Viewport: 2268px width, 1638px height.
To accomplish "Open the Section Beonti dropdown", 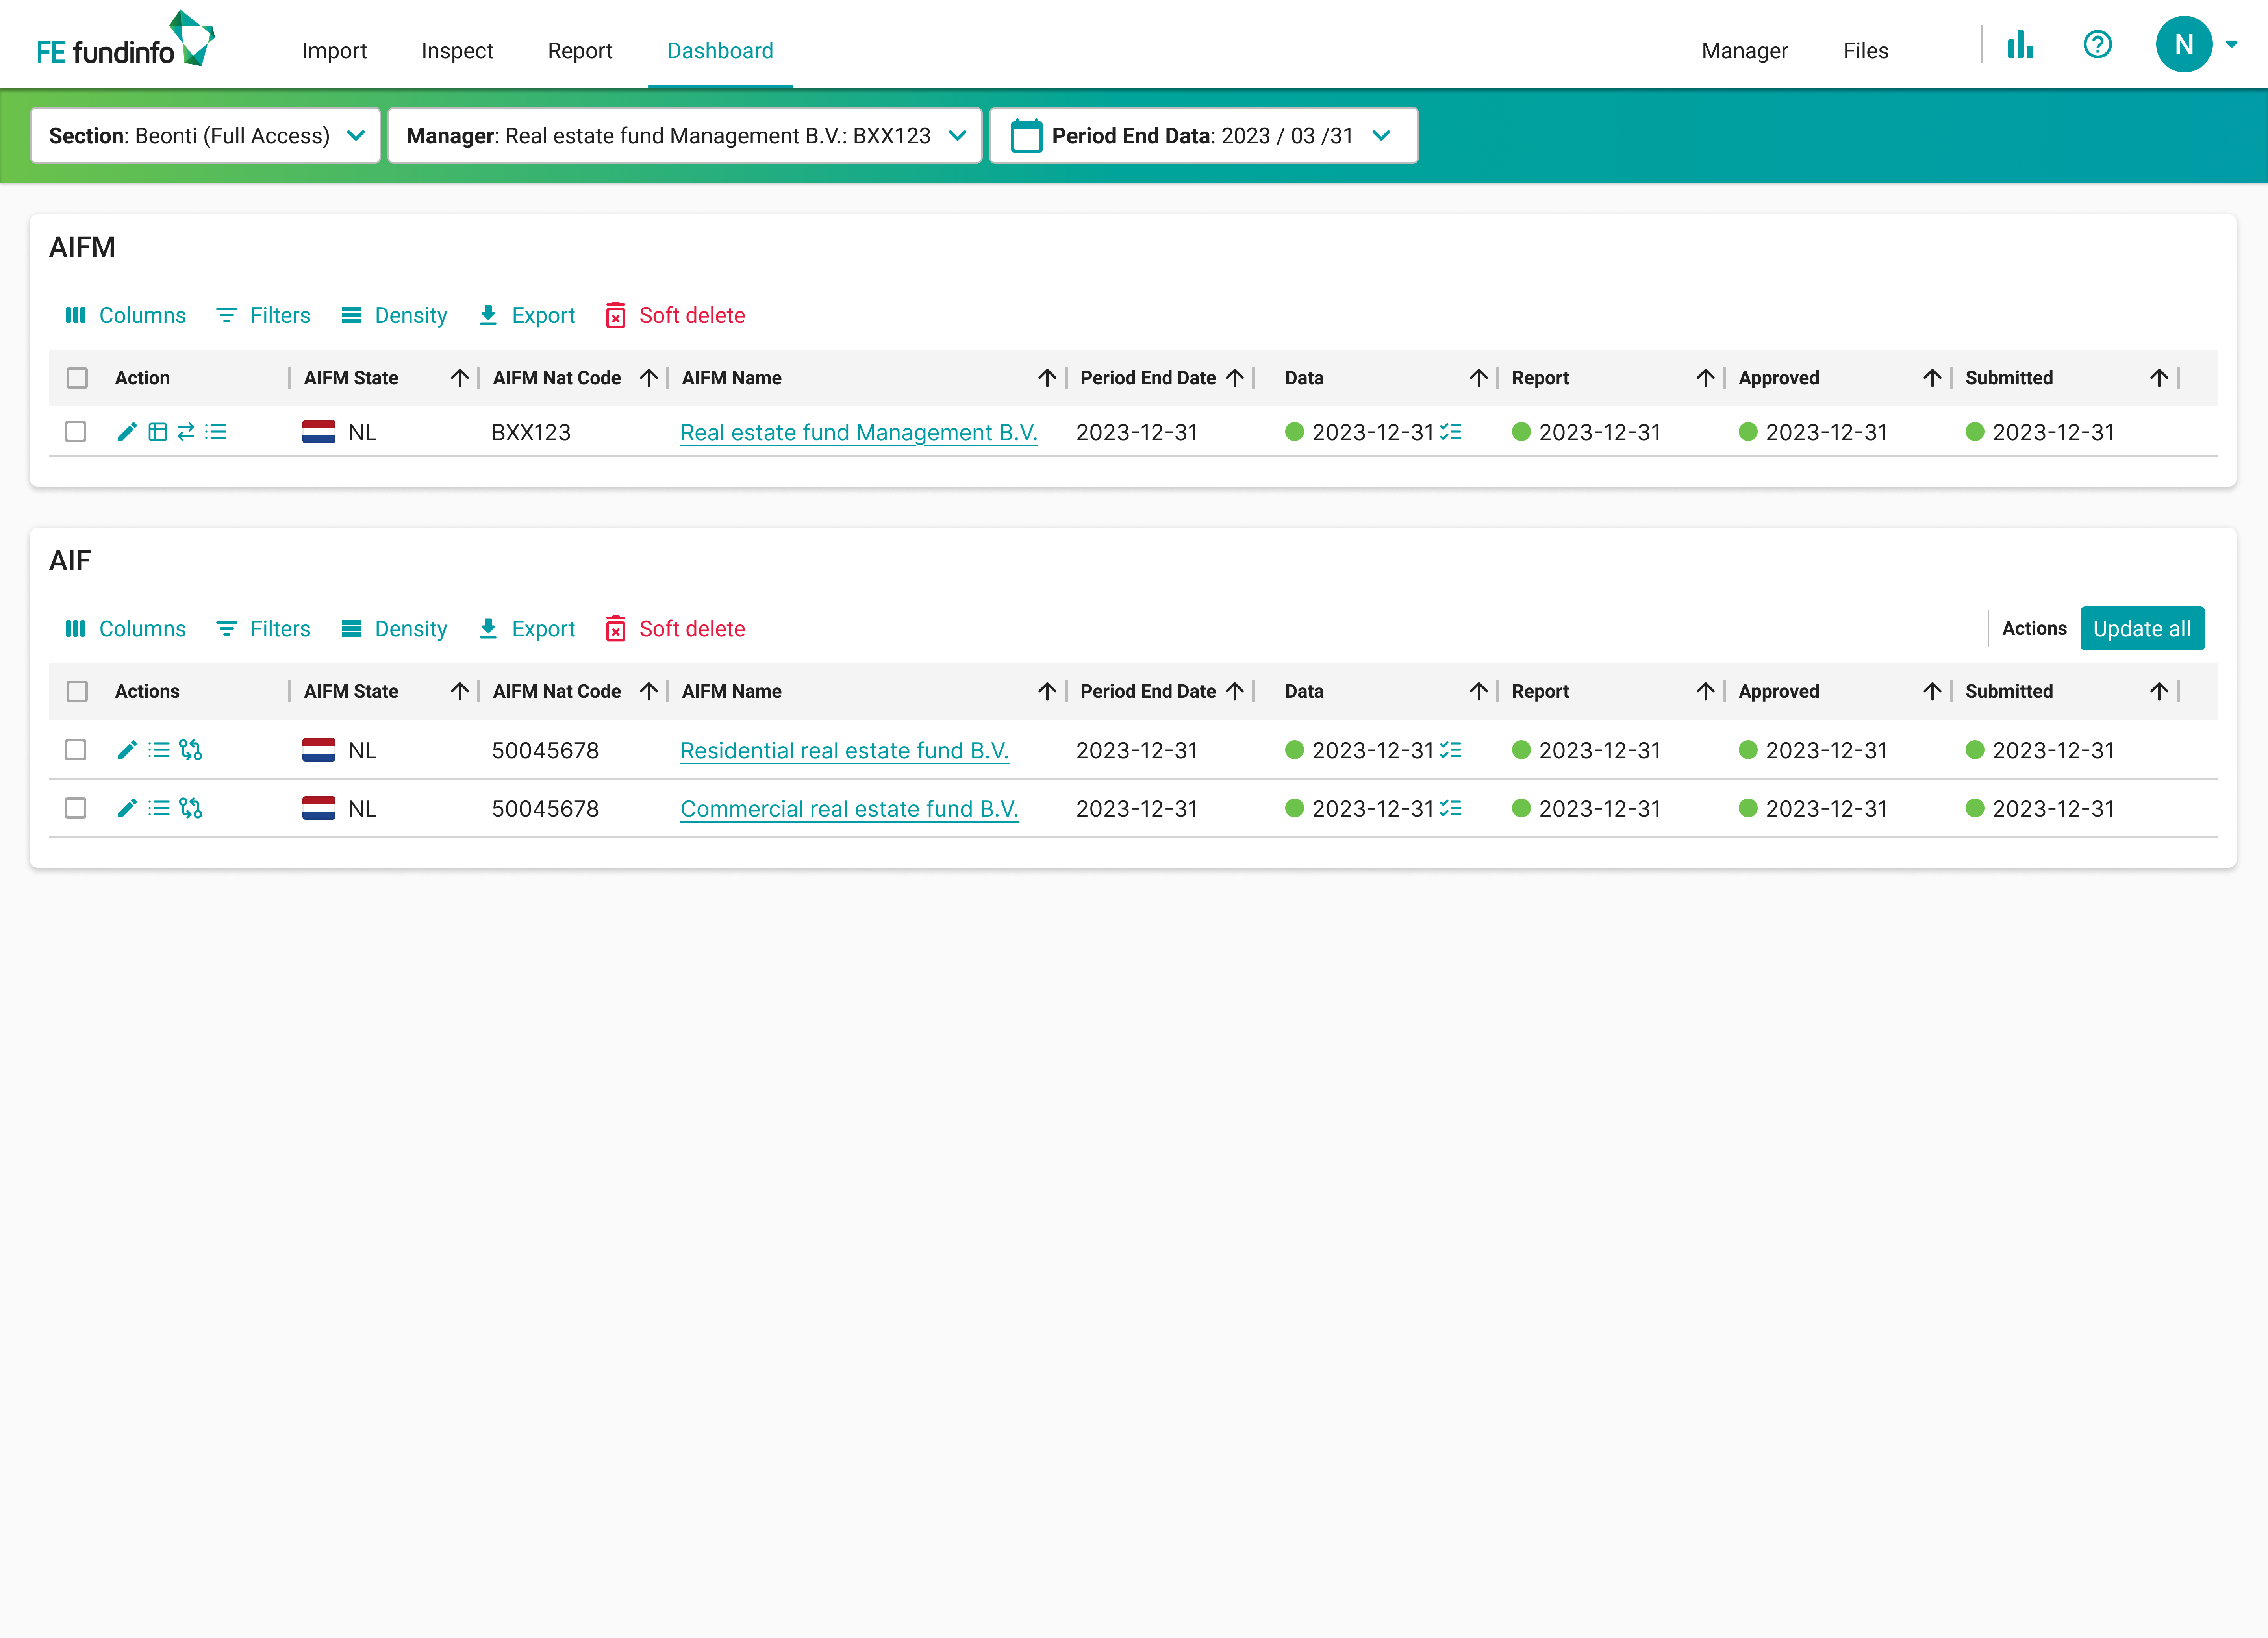I will (x=205, y=136).
